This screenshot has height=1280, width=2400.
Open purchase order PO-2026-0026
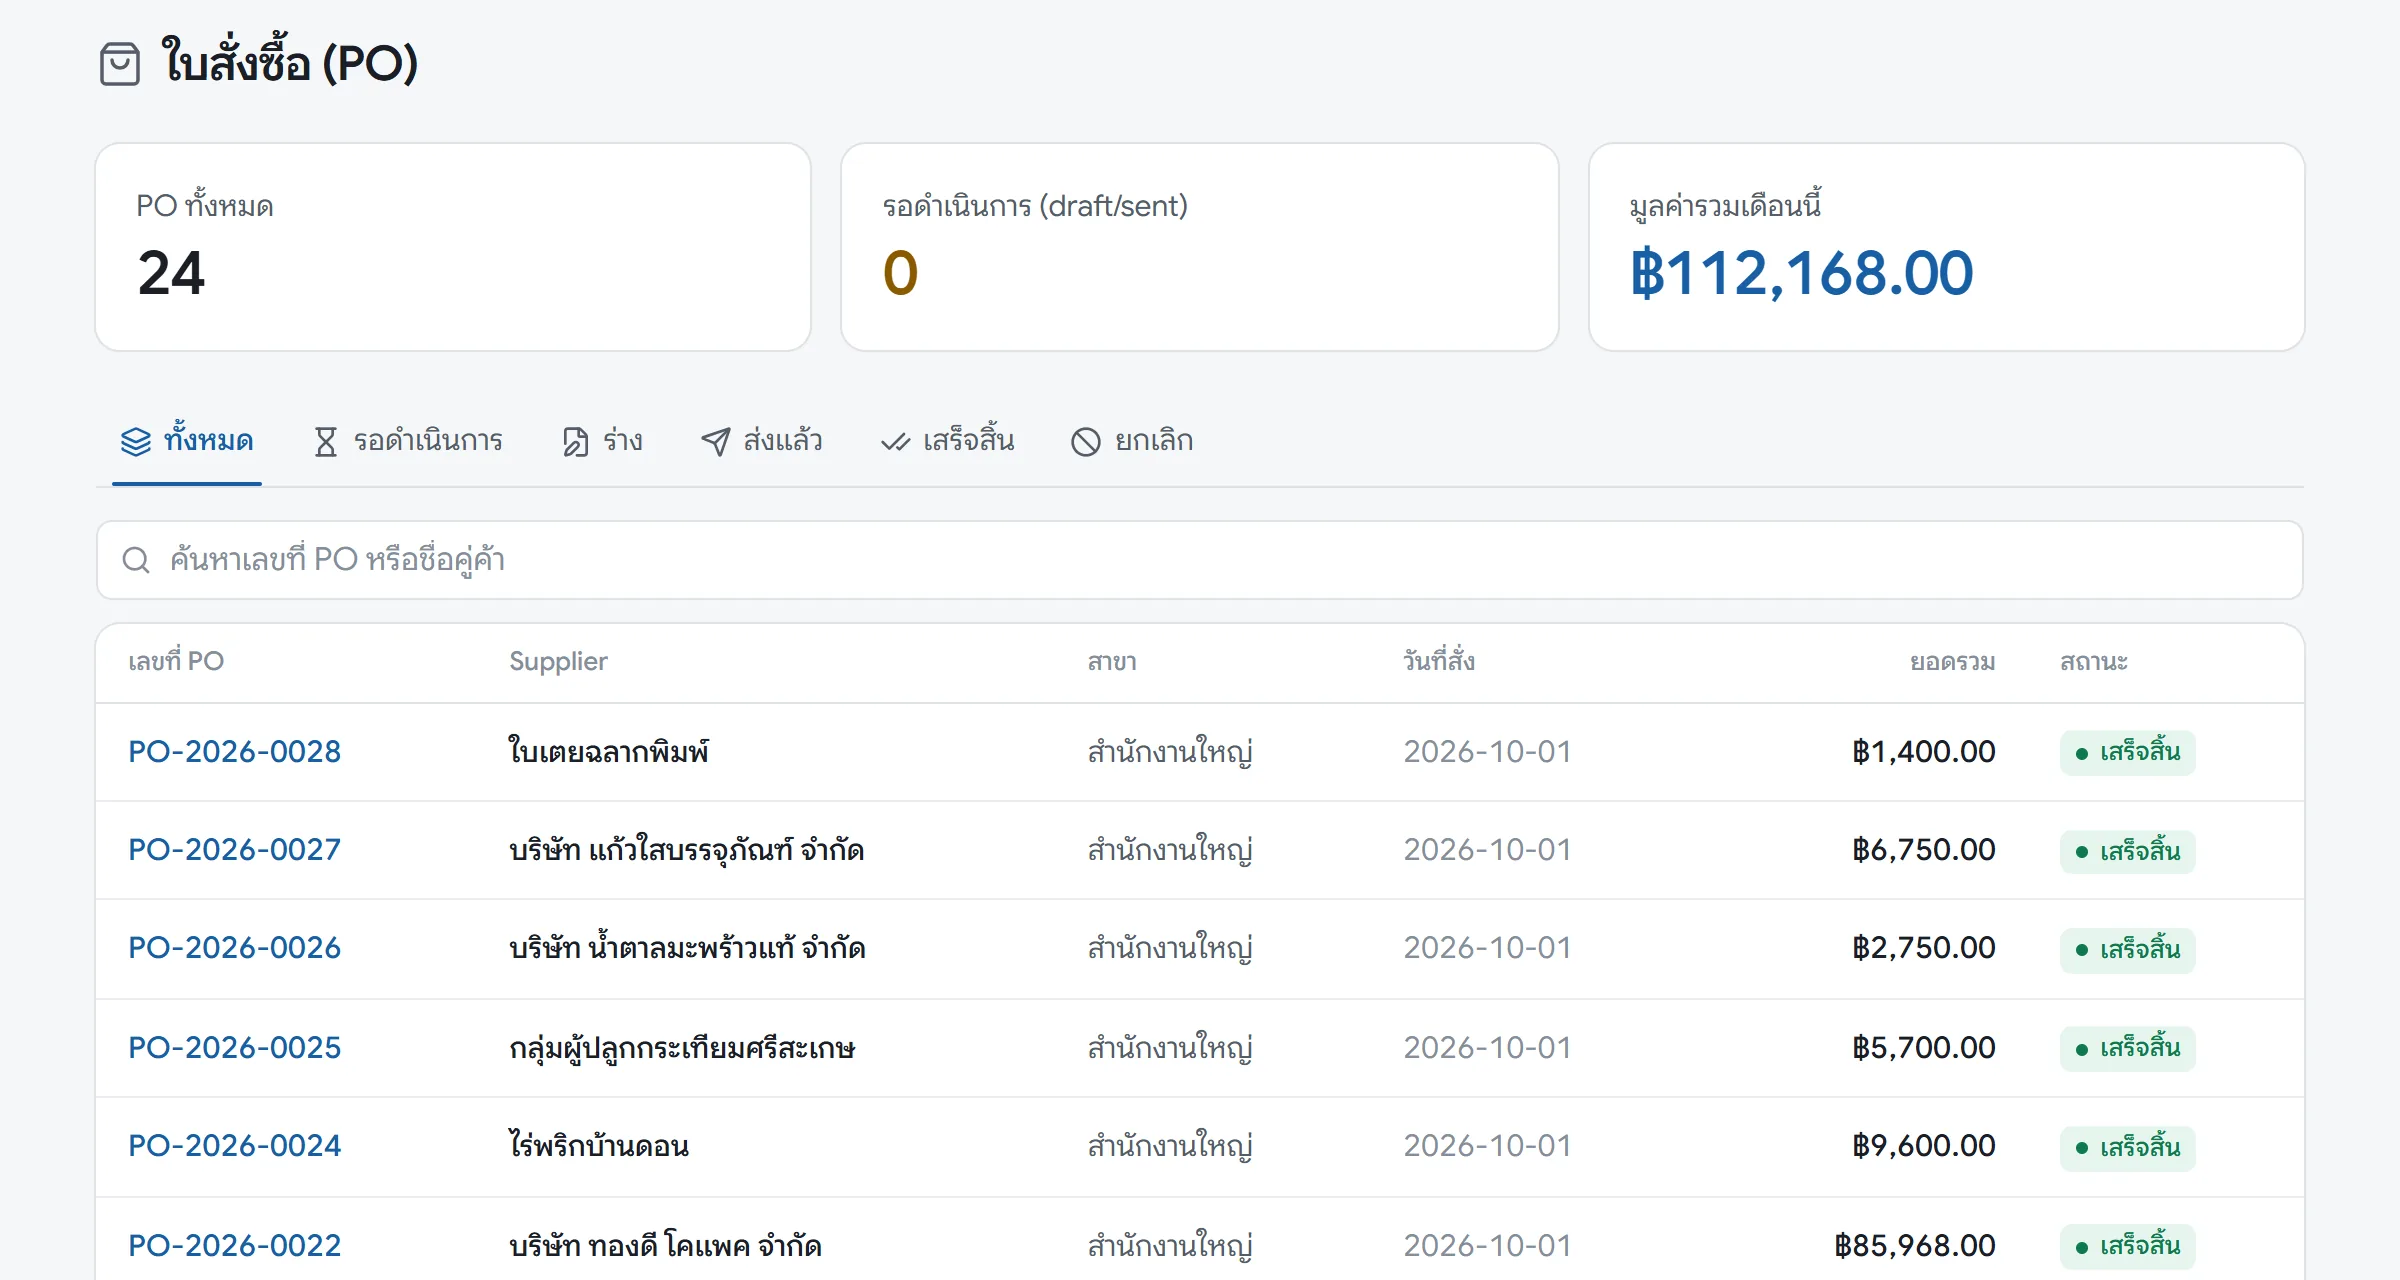[235, 948]
